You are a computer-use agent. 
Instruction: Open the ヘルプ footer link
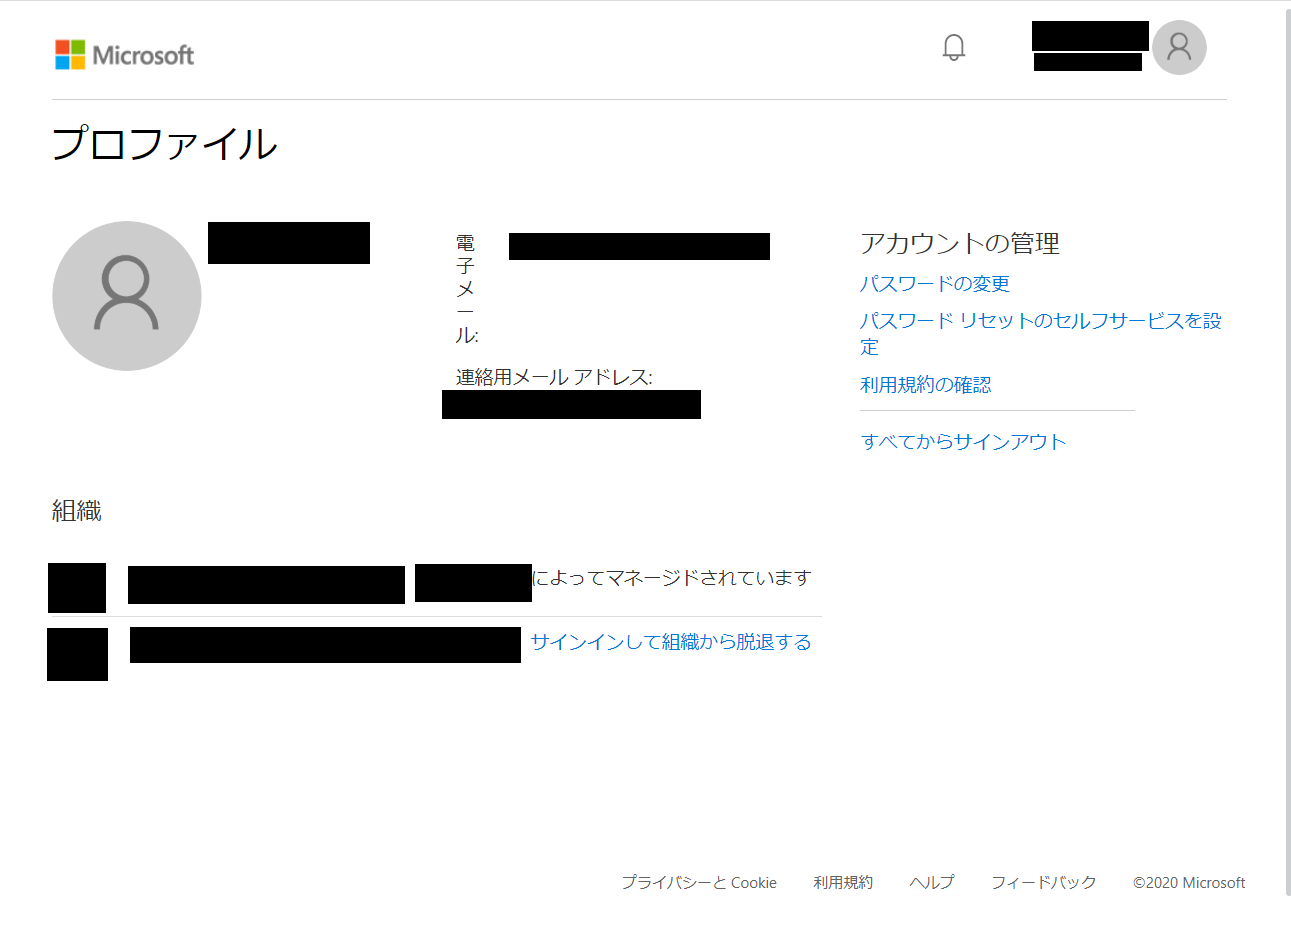pyautogui.click(x=932, y=882)
